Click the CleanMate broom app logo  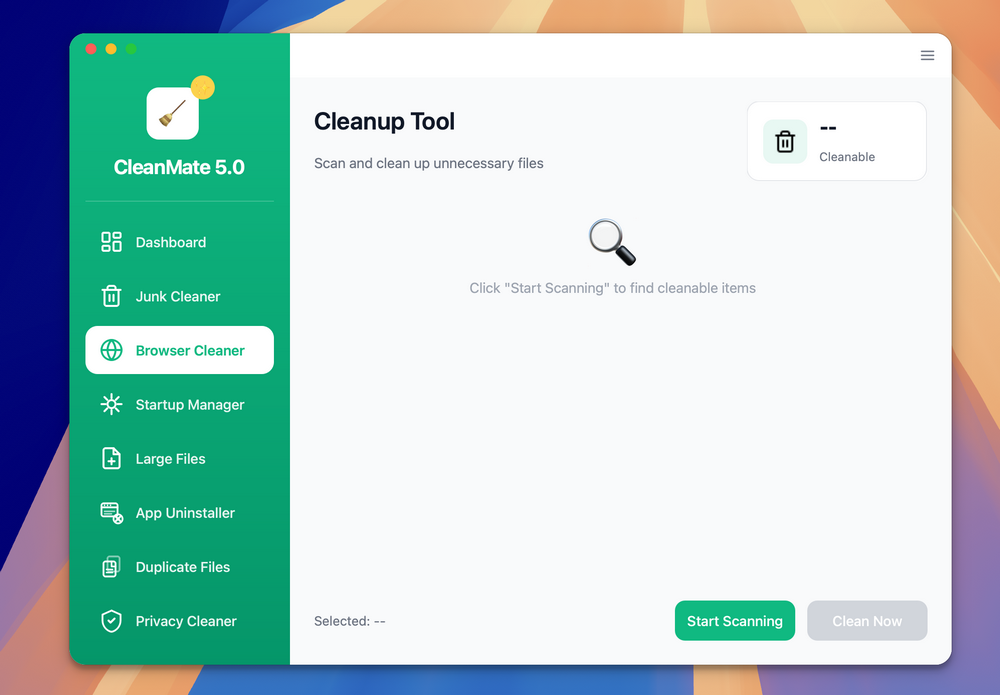coord(173,113)
